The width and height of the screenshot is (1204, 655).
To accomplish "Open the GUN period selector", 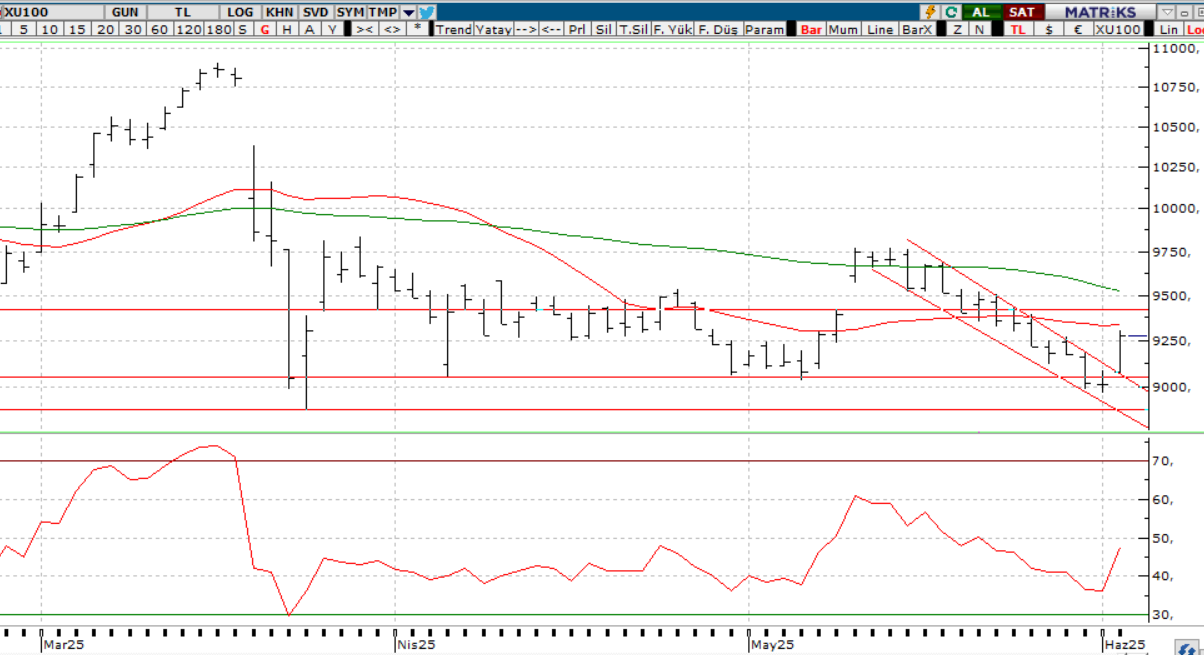I will [x=125, y=12].
